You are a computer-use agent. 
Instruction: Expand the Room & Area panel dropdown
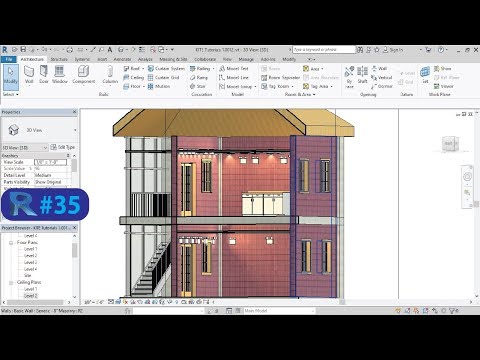pos(300,95)
